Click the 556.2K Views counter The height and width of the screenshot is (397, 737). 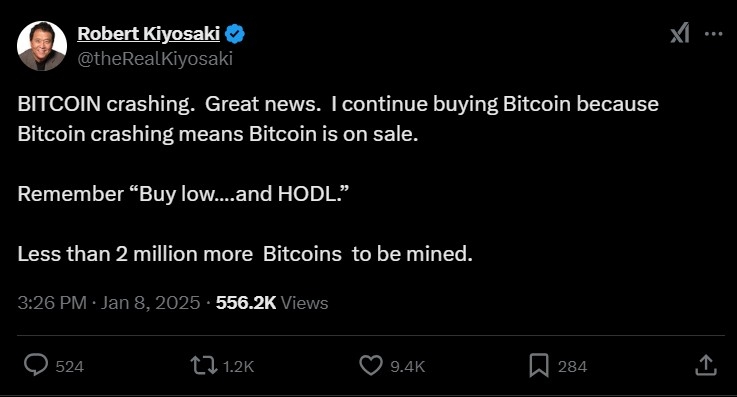click(x=272, y=303)
